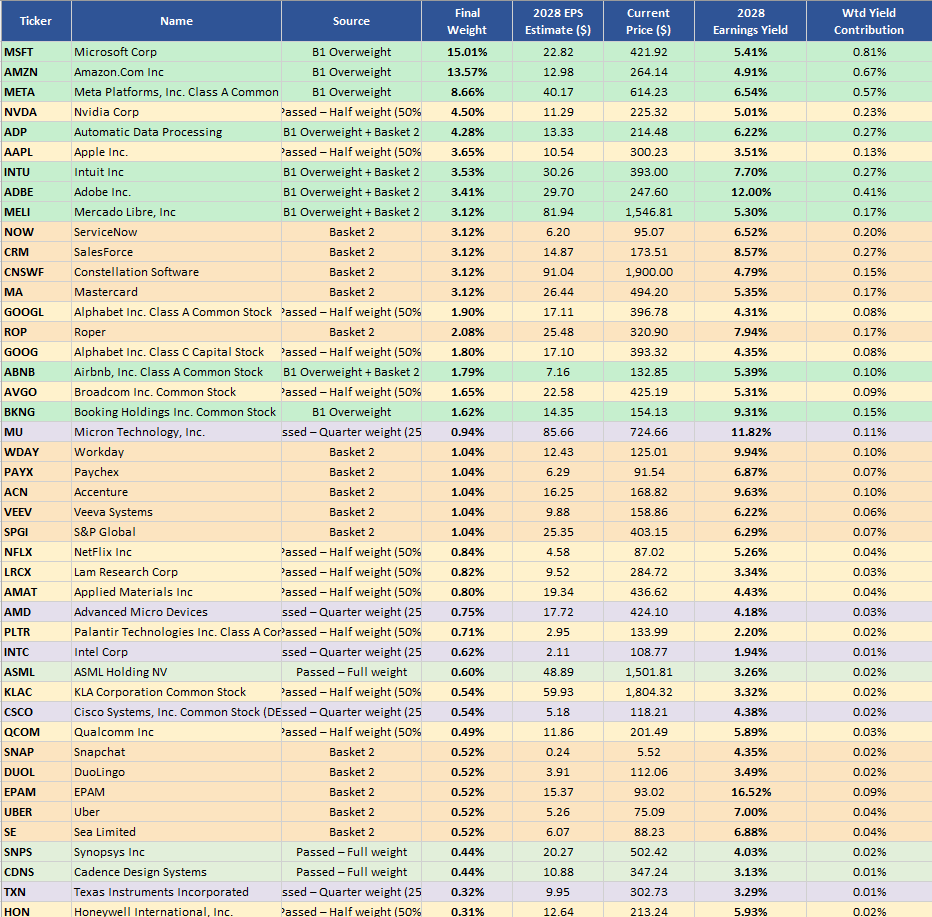This screenshot has height=917, width=932.
Task: Click the MSFT ticker cell
Action: coord(36,52)
